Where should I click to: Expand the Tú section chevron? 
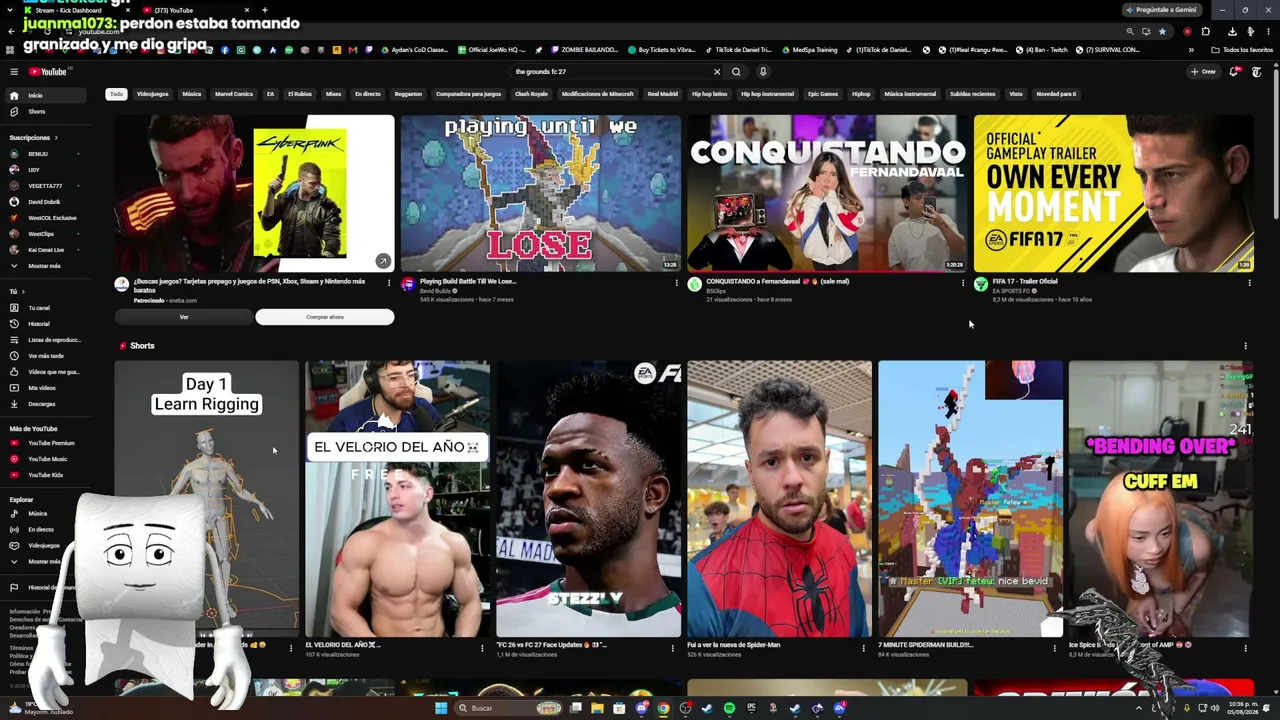23,292
